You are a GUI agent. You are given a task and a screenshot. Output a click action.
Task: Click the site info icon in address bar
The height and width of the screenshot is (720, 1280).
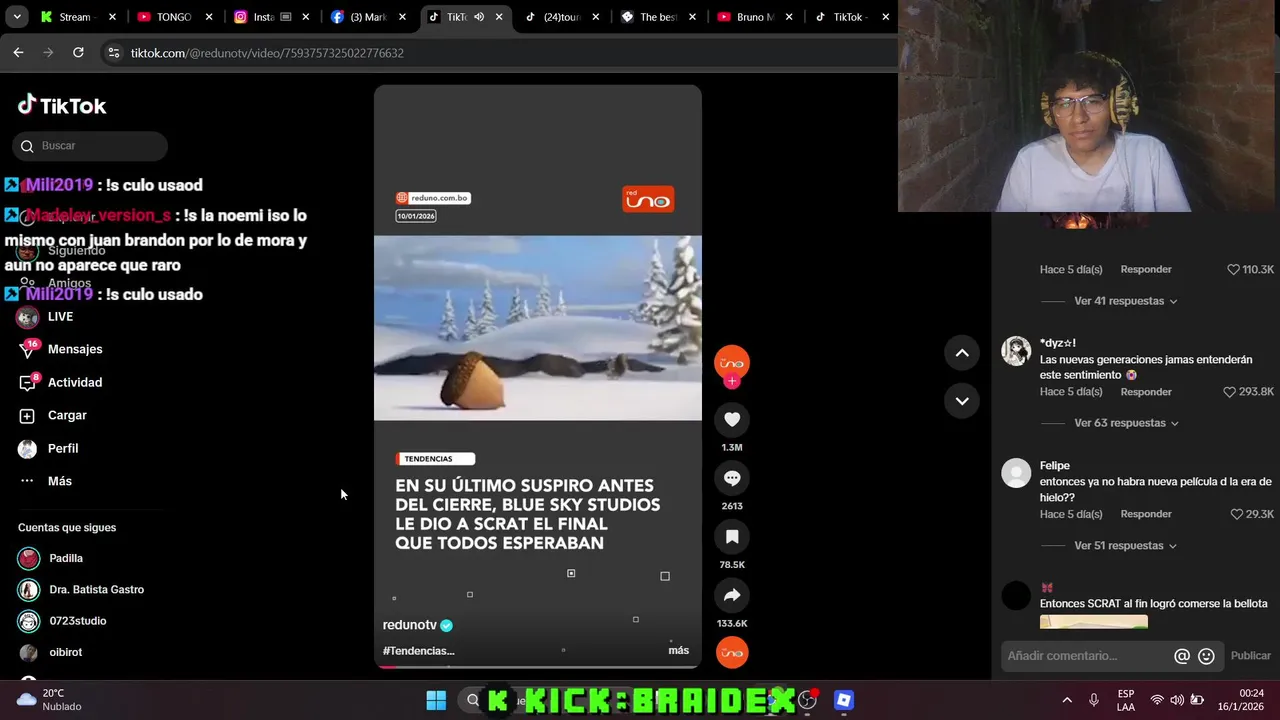(114, 53)
